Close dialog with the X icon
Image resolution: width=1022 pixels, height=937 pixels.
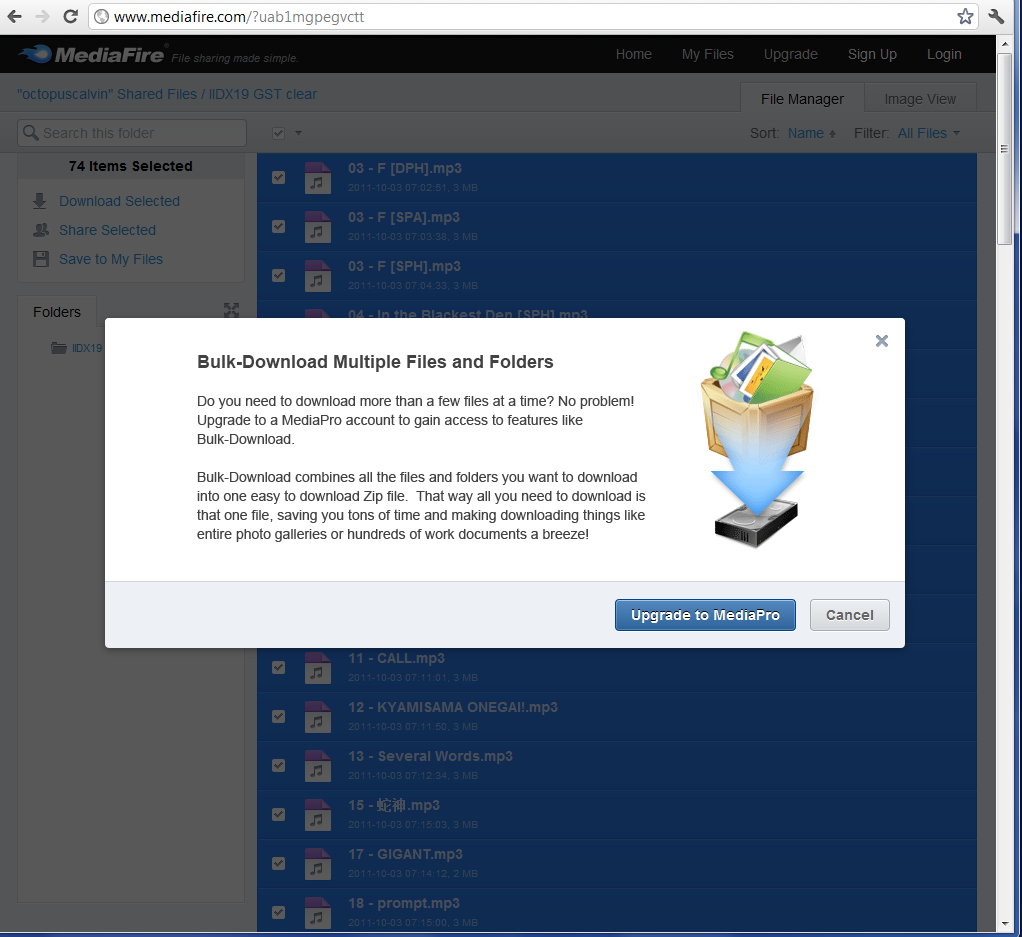pyautogui.click(x=881, y=341)
